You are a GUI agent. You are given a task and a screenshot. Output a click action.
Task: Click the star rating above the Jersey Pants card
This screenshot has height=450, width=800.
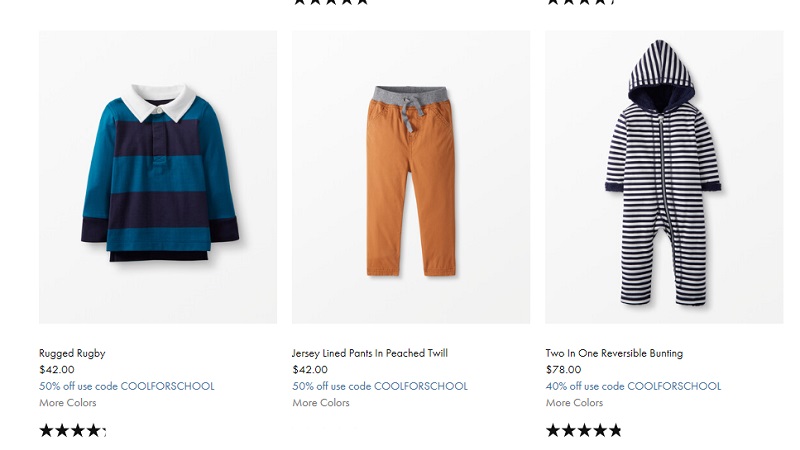331,2
